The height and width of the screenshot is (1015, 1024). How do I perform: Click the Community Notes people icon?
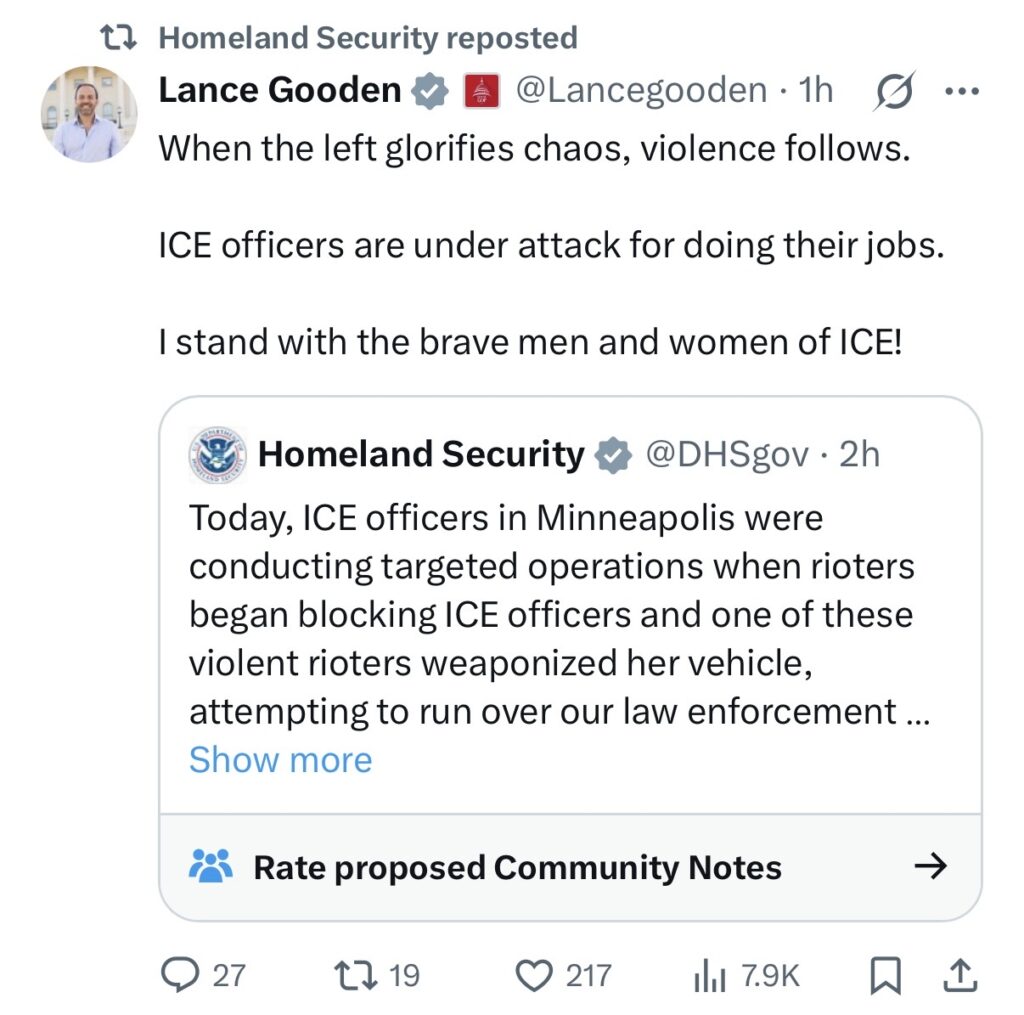(x=211, y=865)
